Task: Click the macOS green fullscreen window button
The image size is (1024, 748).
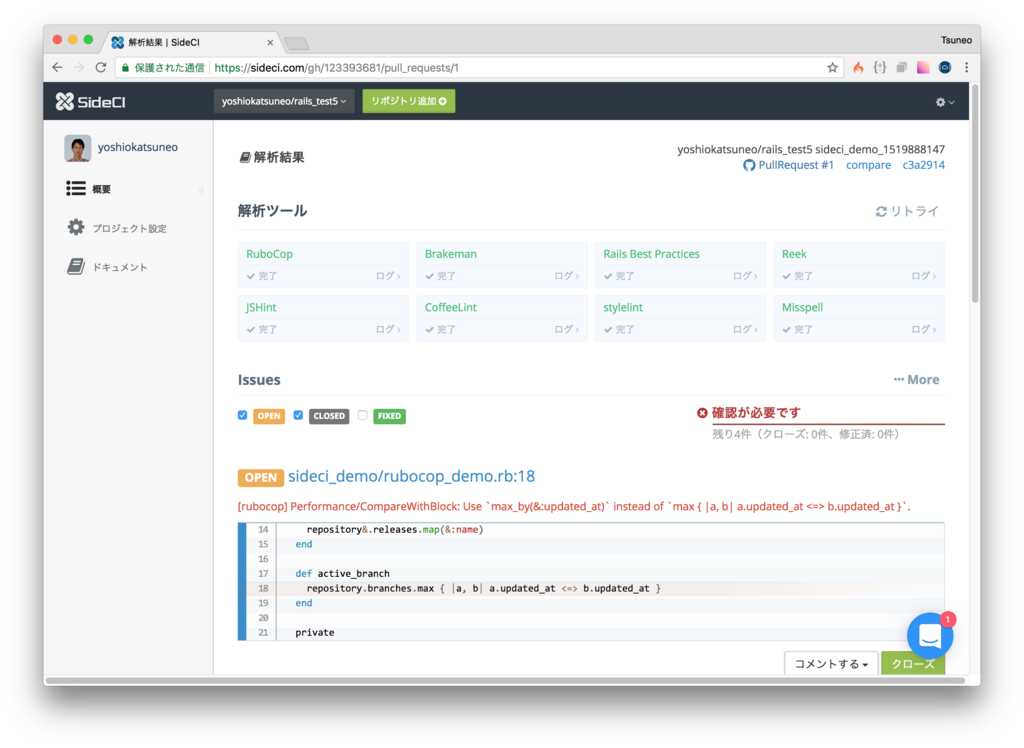Action: pos(88,41)
